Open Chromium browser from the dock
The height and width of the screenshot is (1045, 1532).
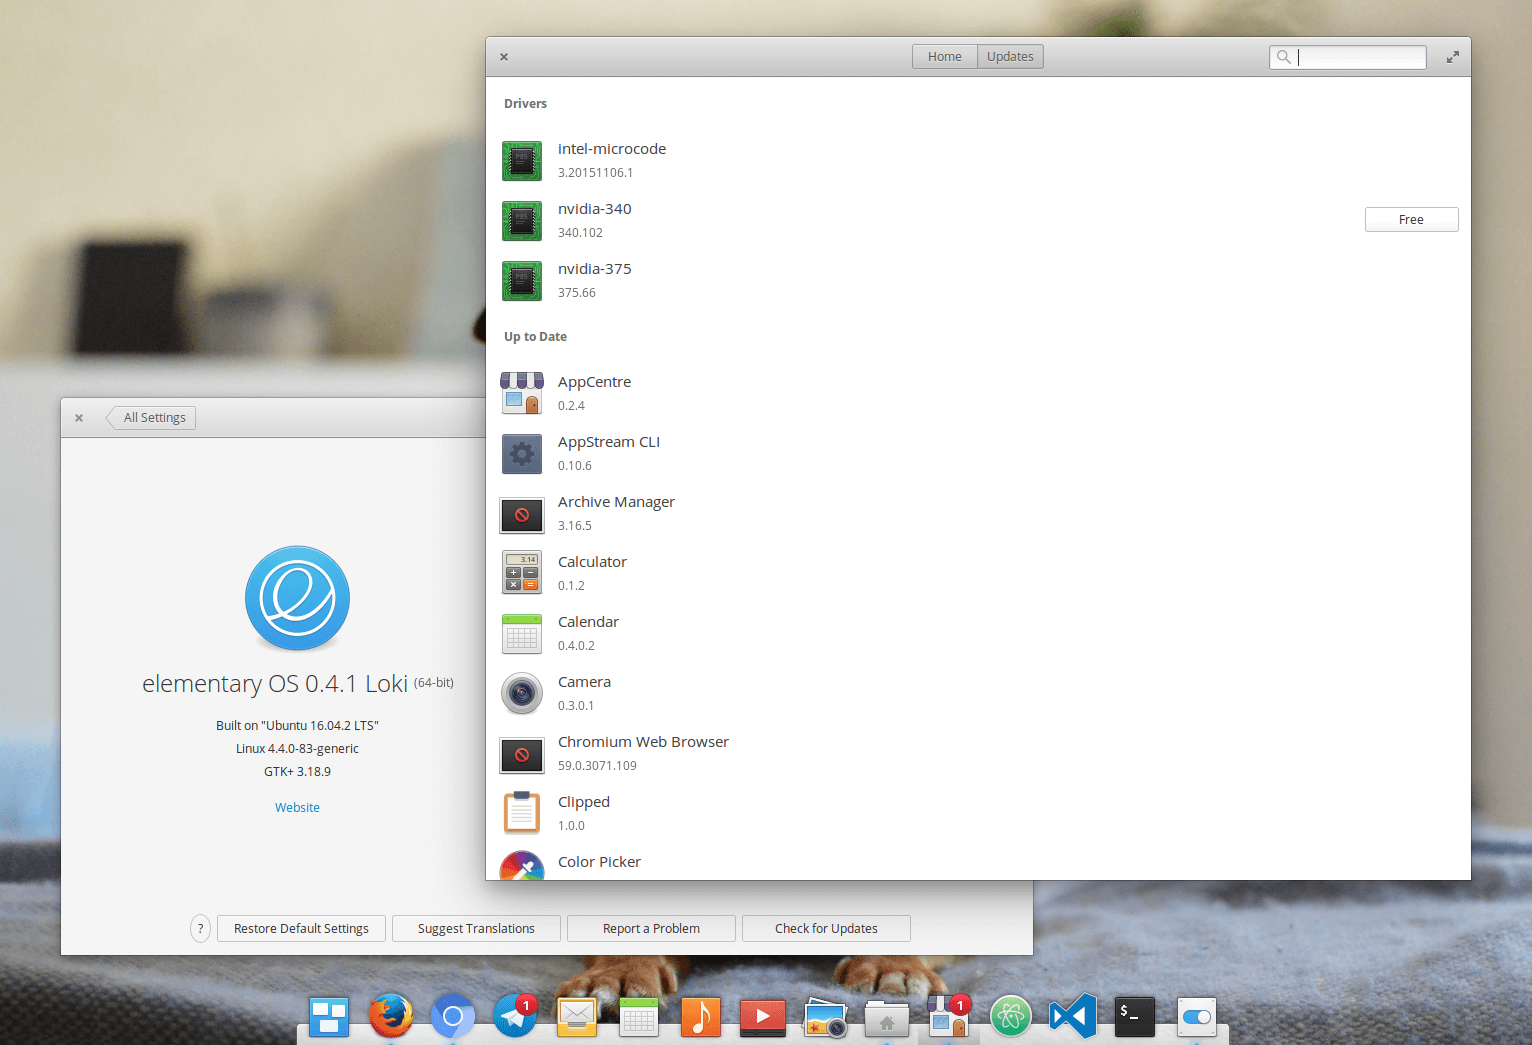(x=453, y=1017)
